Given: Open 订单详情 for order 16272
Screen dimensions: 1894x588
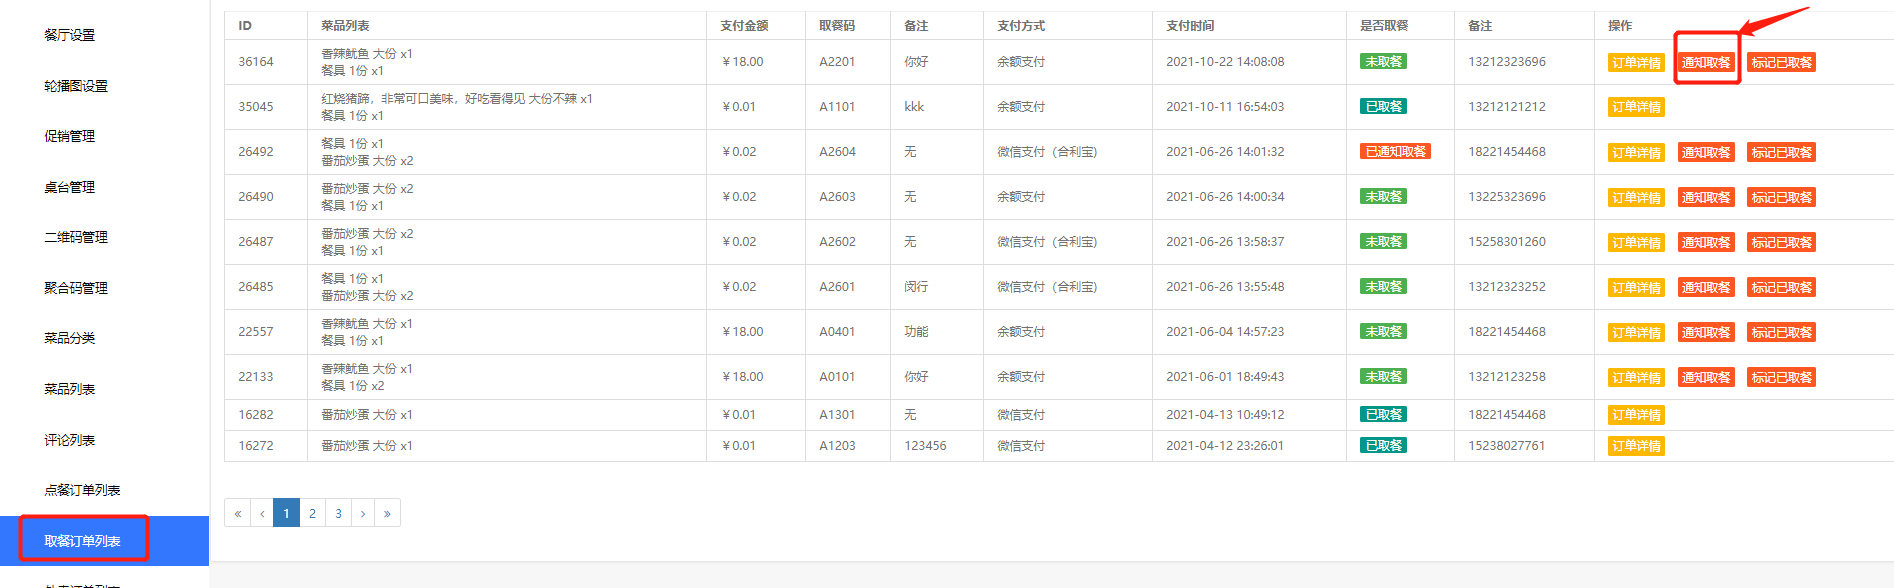Looking at the screenshot, I should pos(1636,446).
